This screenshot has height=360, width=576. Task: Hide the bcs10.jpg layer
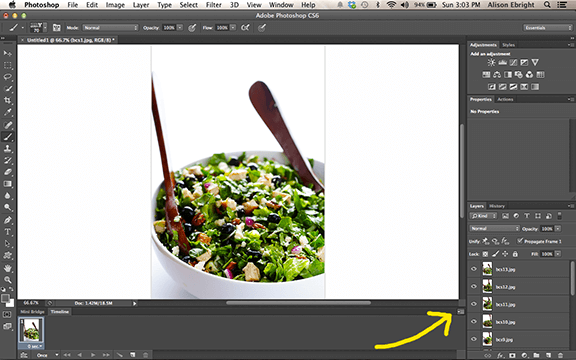point(474,321)
